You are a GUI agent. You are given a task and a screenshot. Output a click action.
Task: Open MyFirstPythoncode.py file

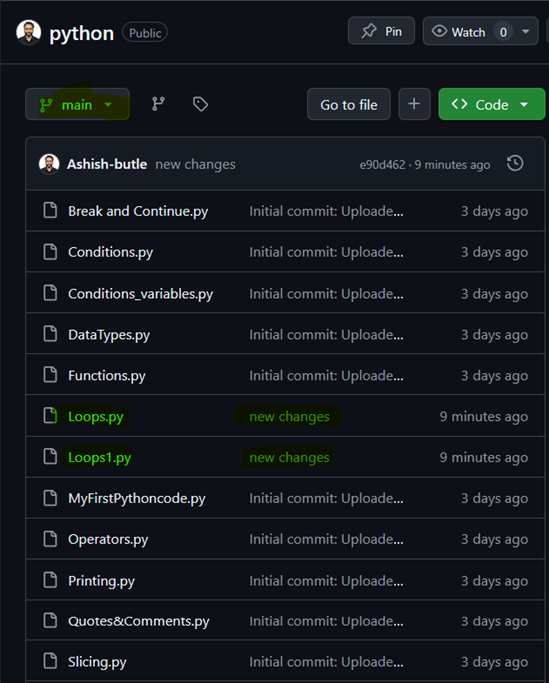click(x=137, y=498)
